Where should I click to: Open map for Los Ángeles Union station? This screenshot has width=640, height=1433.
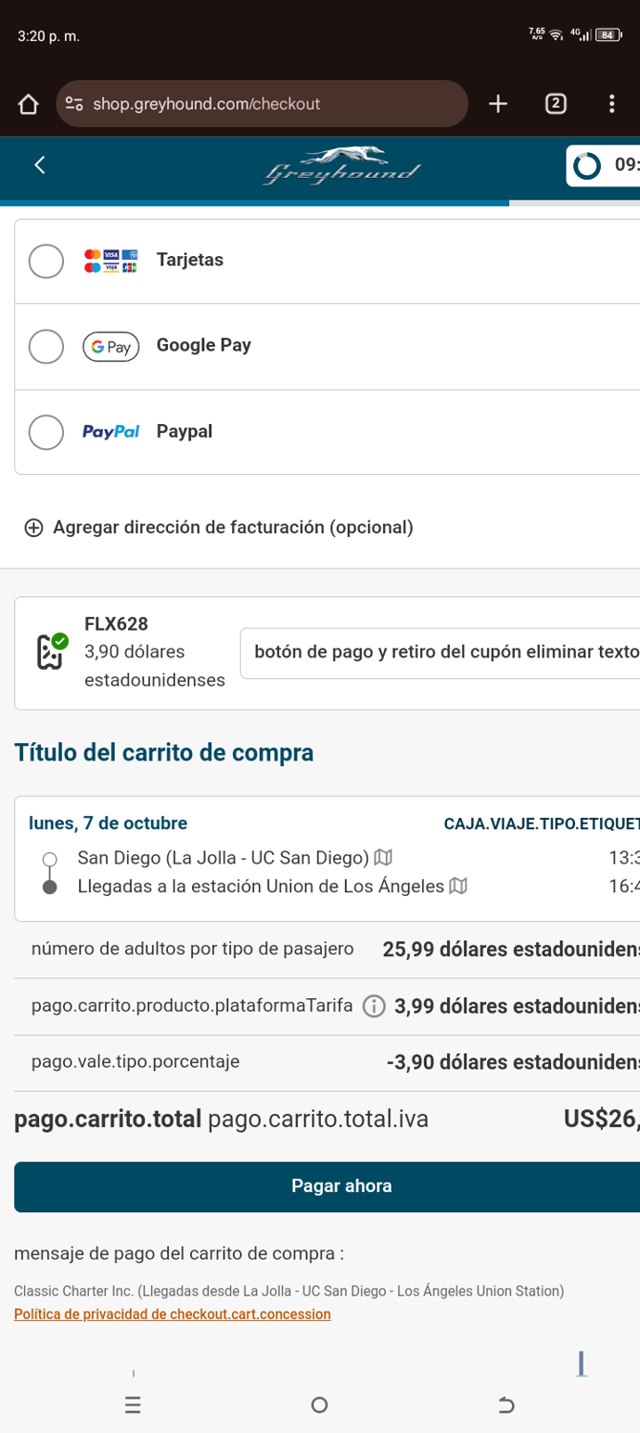(x=458, y=886)
